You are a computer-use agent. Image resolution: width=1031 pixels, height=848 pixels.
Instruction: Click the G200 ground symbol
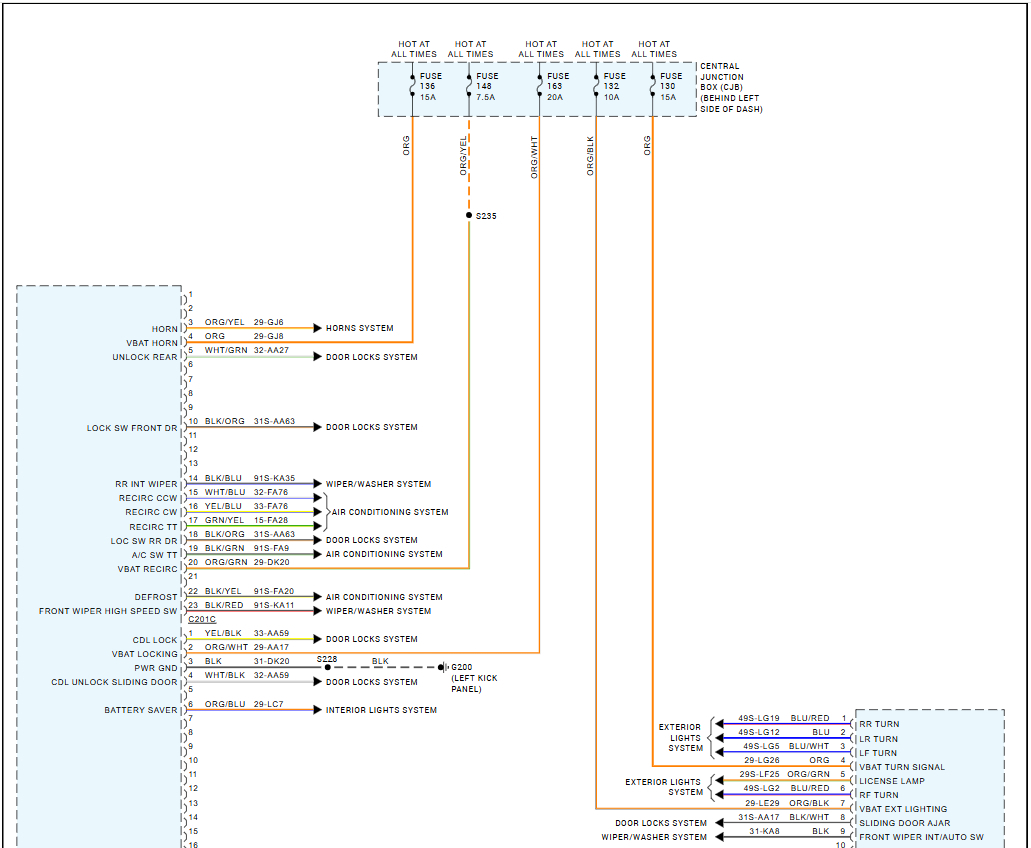[443, 667]
